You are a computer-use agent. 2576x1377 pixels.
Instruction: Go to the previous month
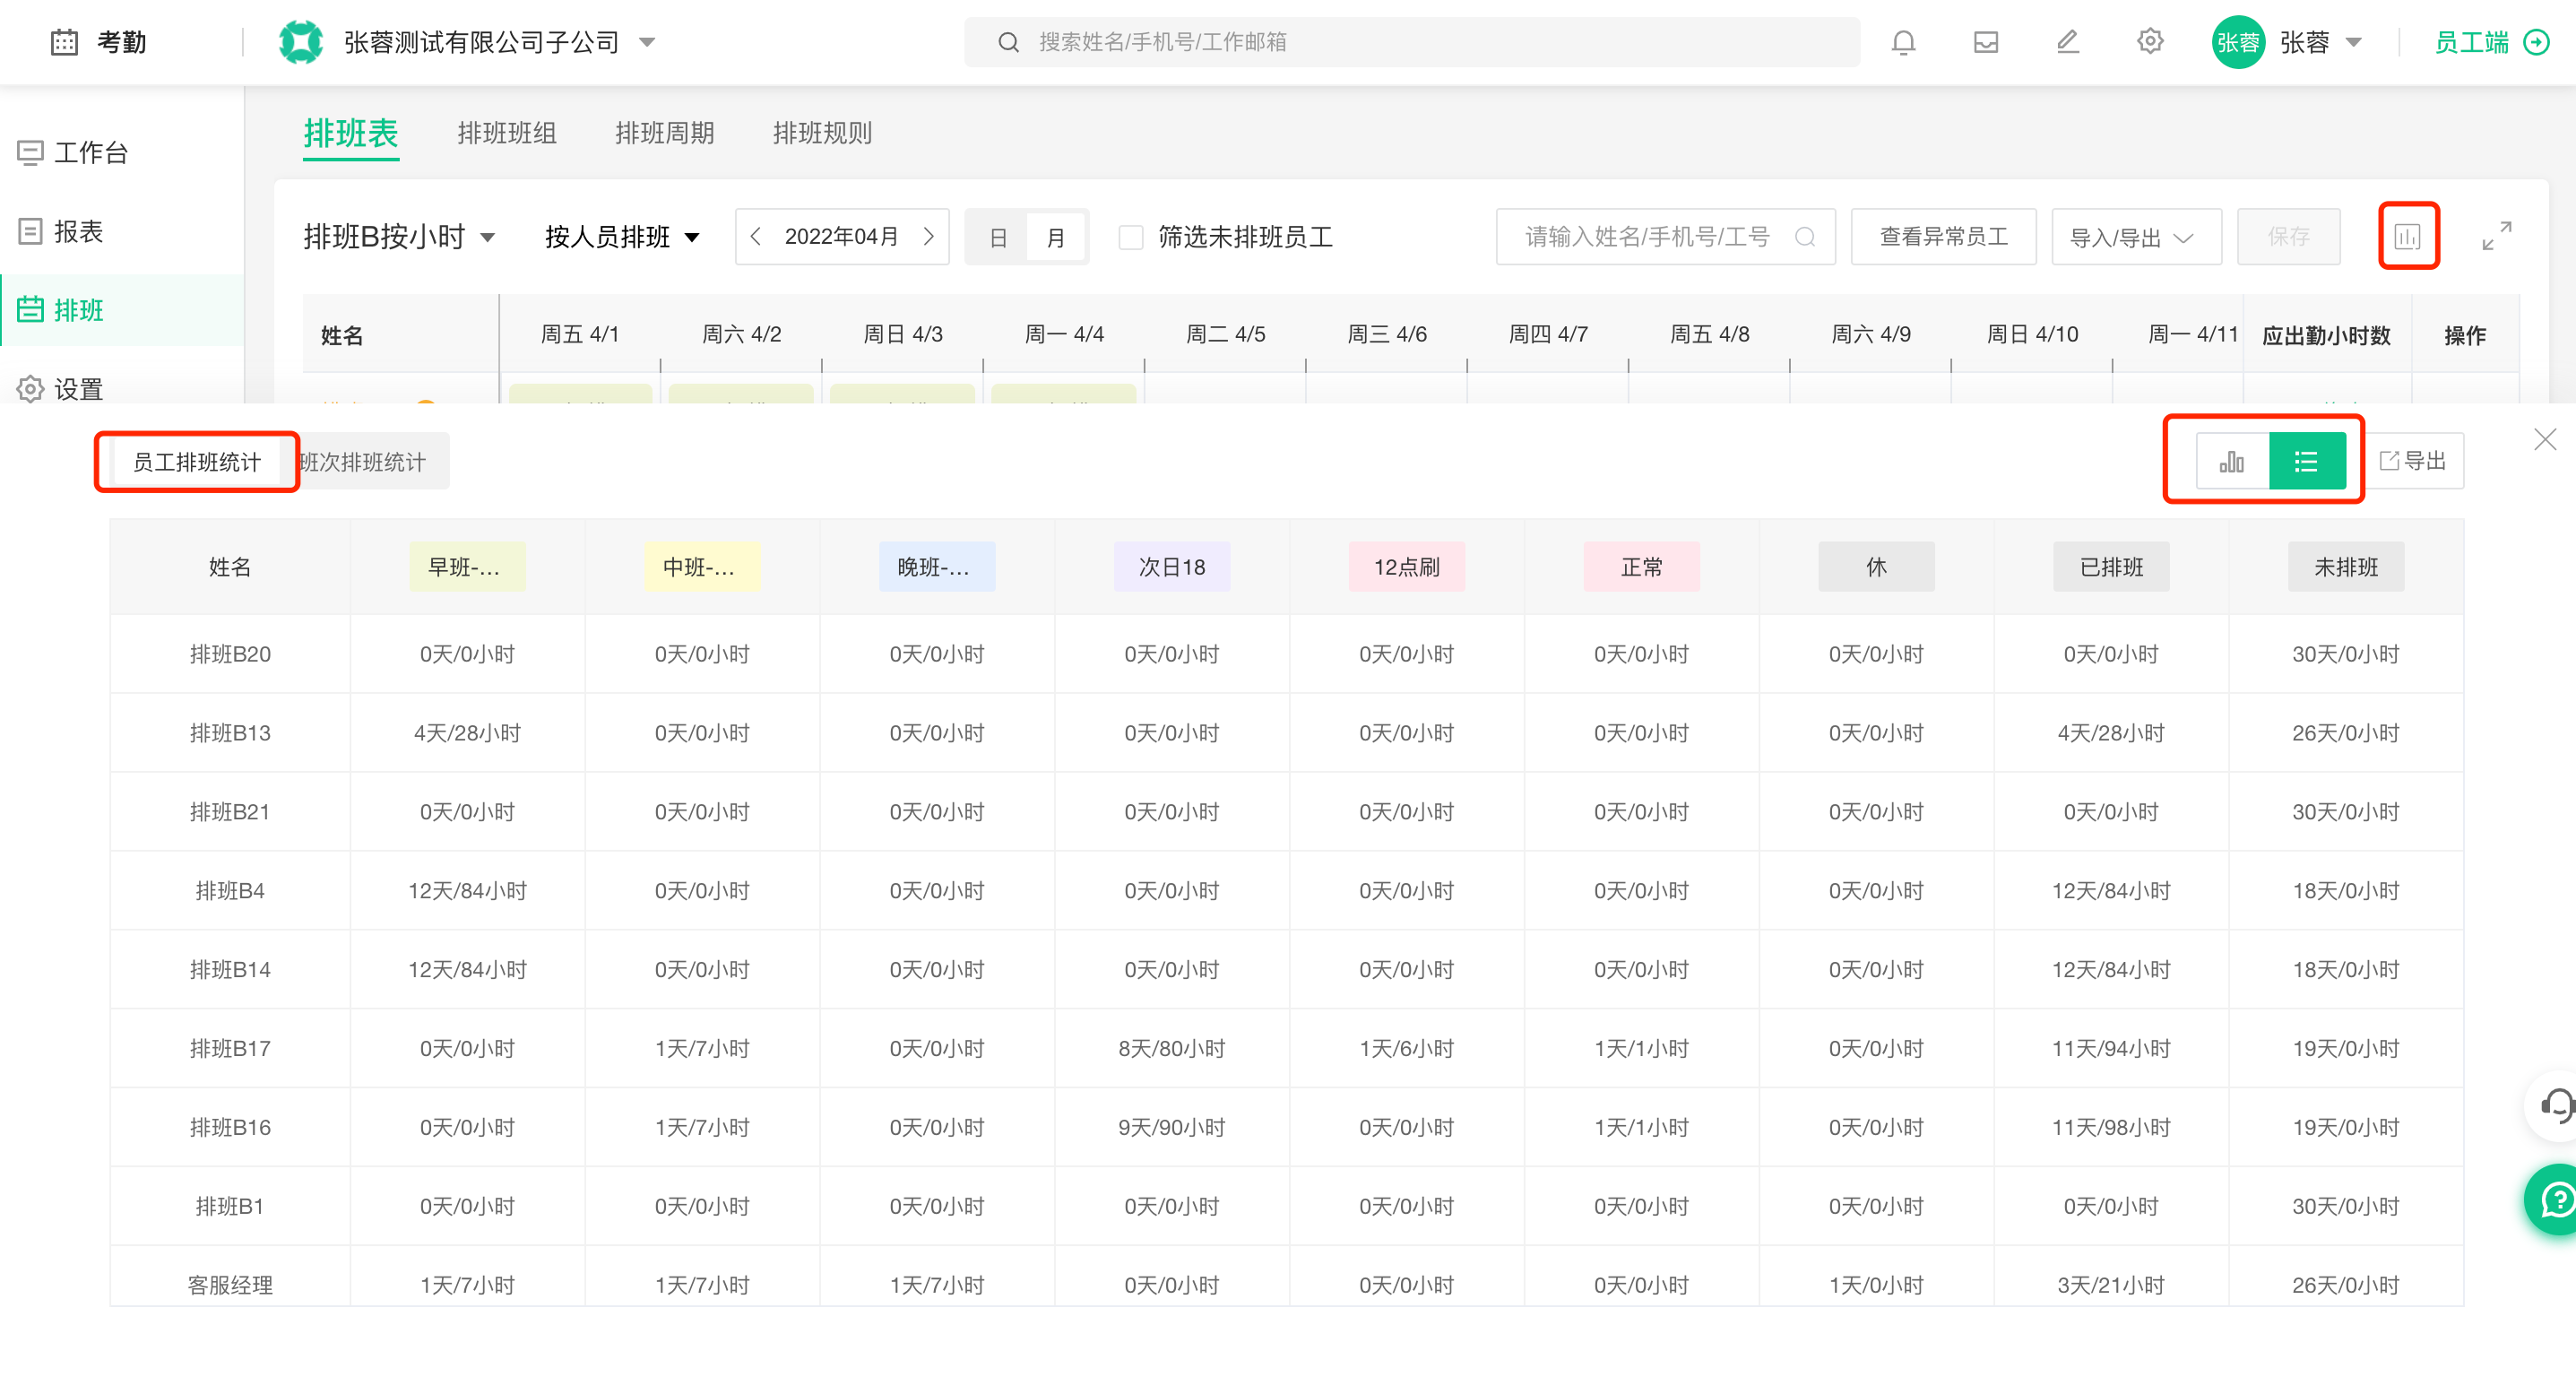click(756, 236)
